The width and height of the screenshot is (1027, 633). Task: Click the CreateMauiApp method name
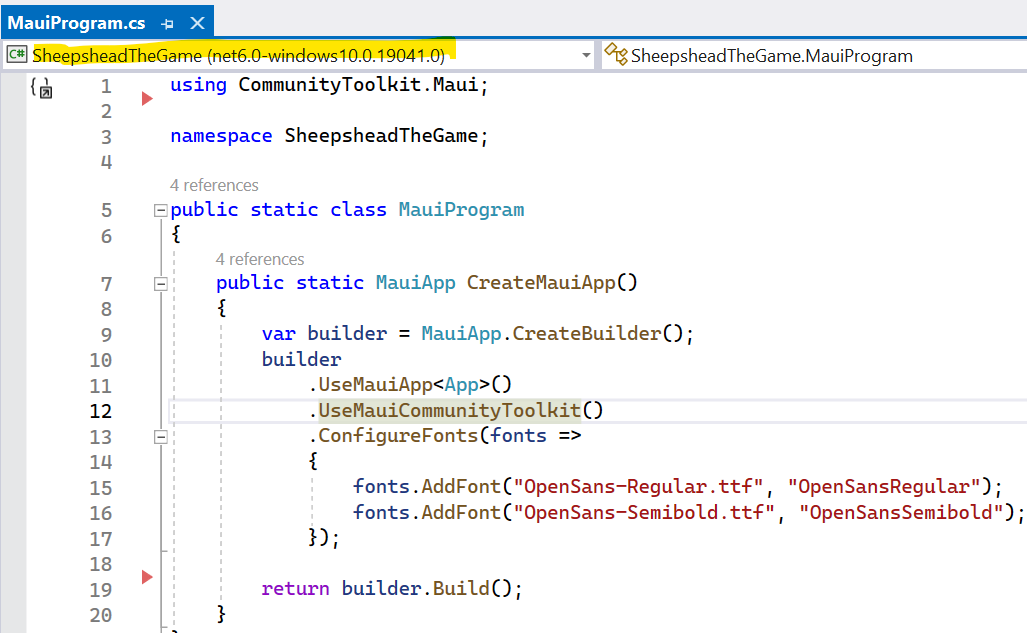click(541, 282)
